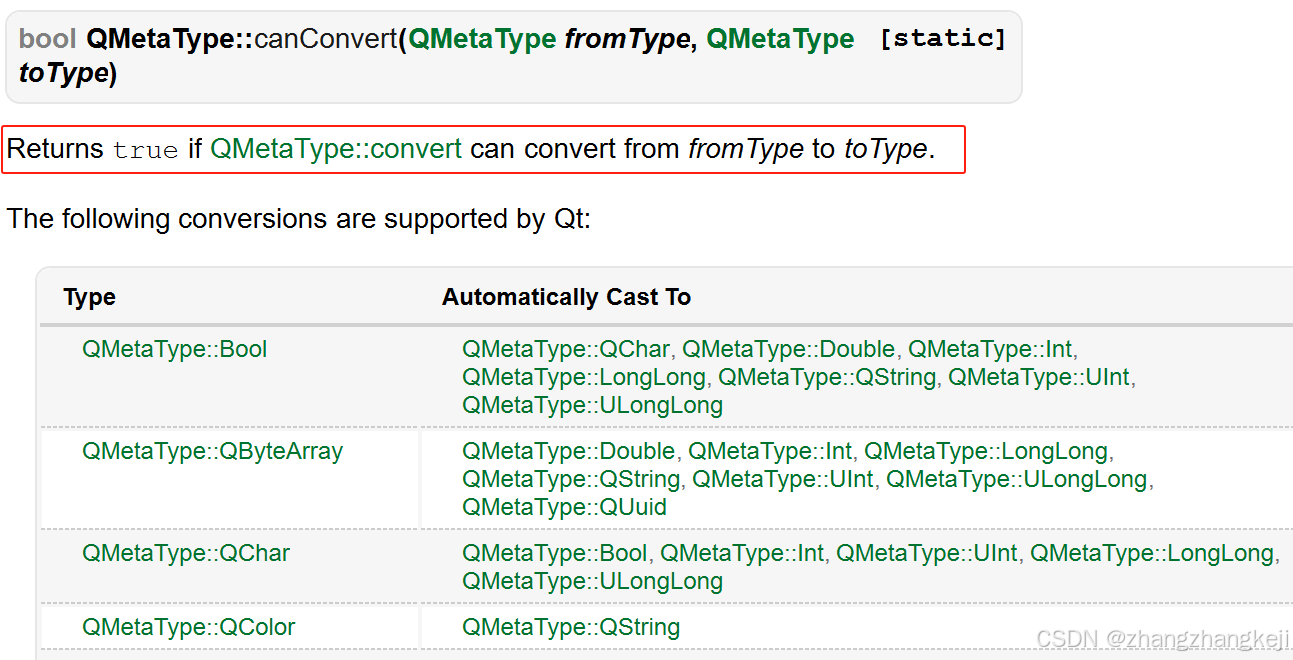
Task: Open QMetaType::QColor in the Type column
Action: pos(189,627)
